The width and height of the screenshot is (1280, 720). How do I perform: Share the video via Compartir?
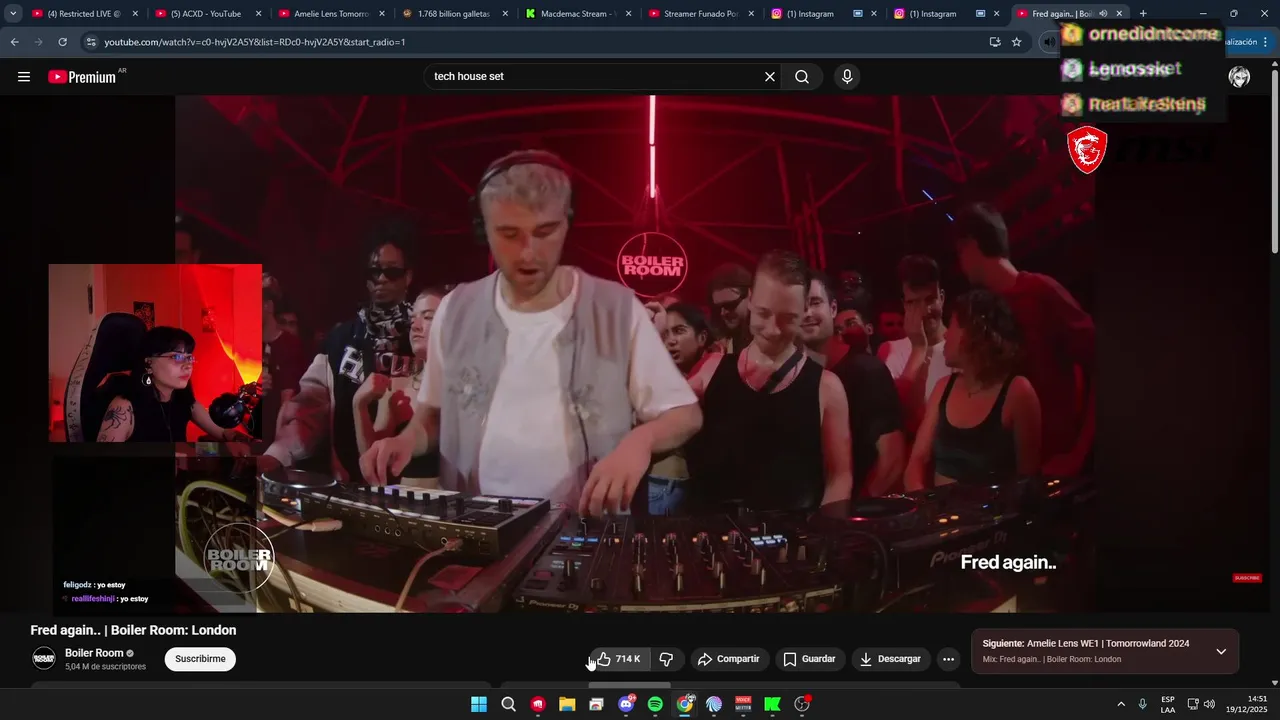click(x=729, y=659)
